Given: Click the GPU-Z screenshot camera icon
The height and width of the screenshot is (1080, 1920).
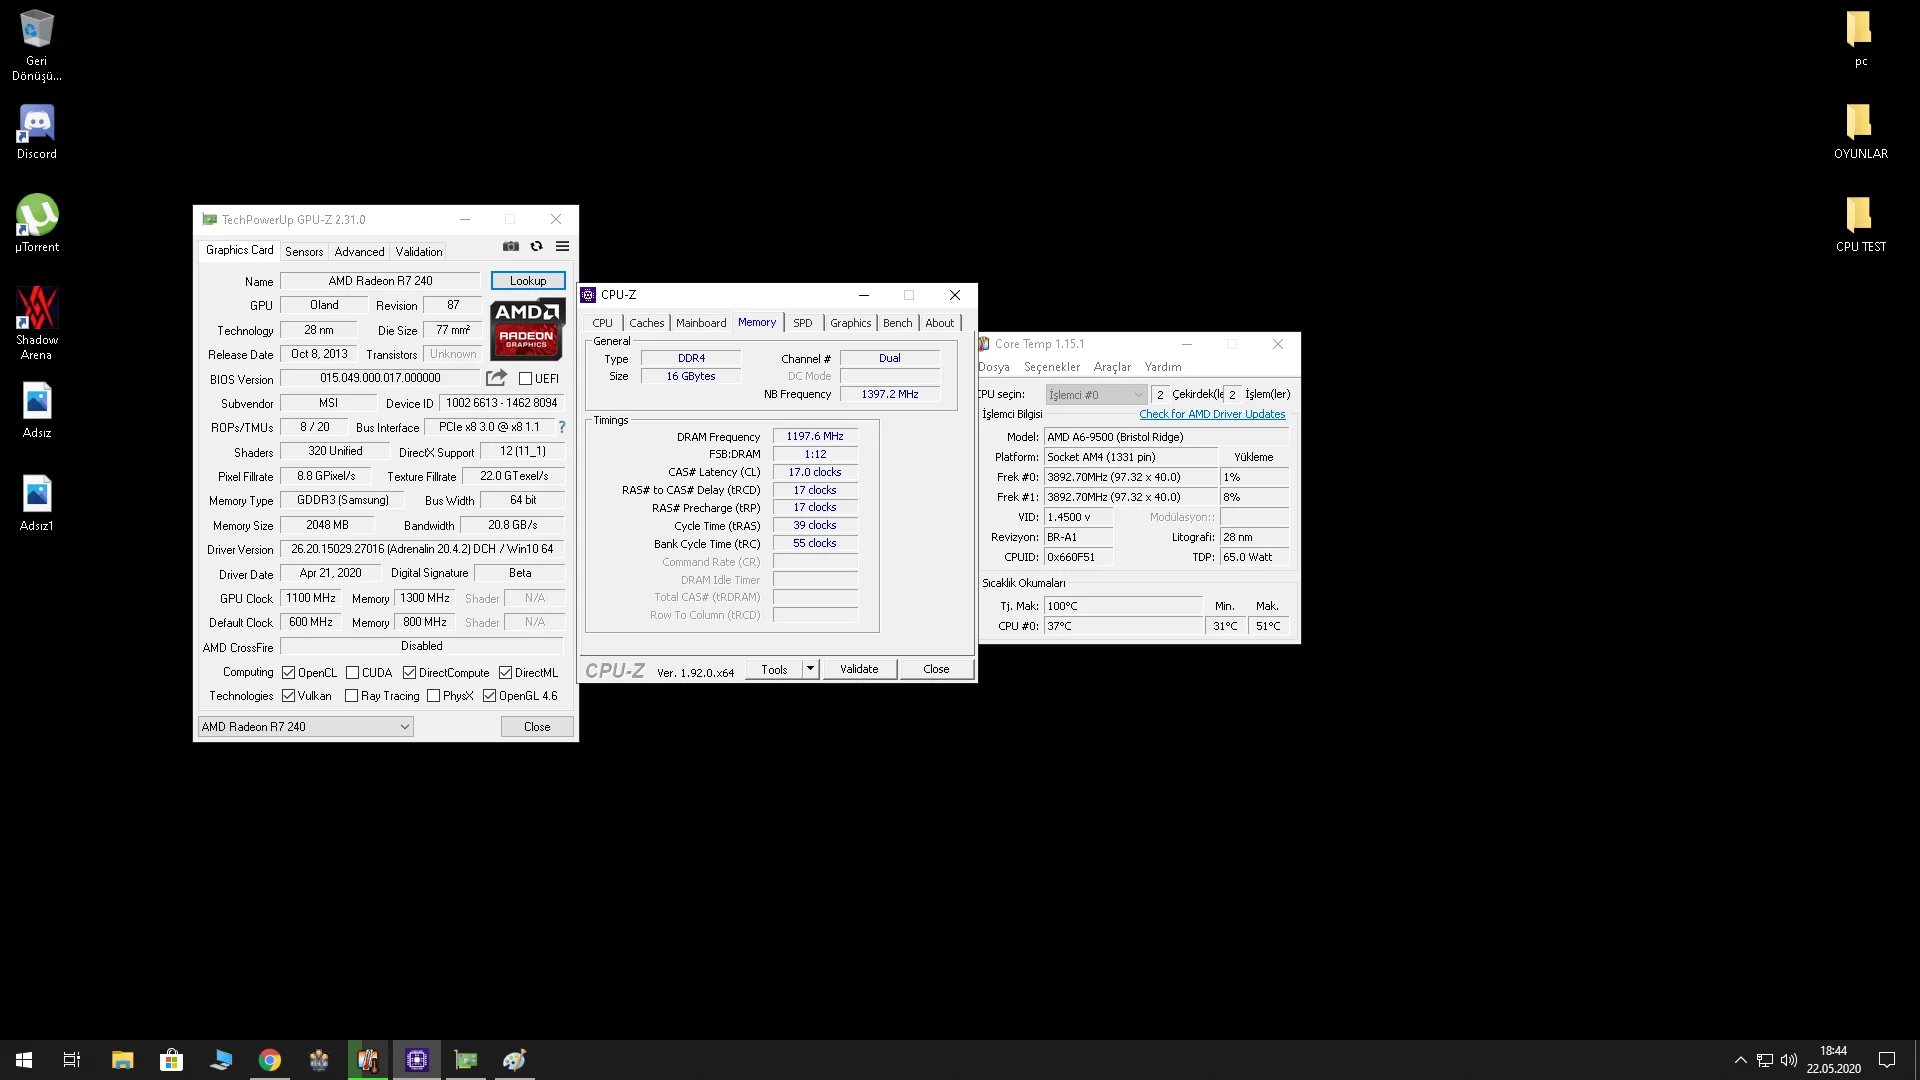Looking at the screenshot, I should pos(511,246).
